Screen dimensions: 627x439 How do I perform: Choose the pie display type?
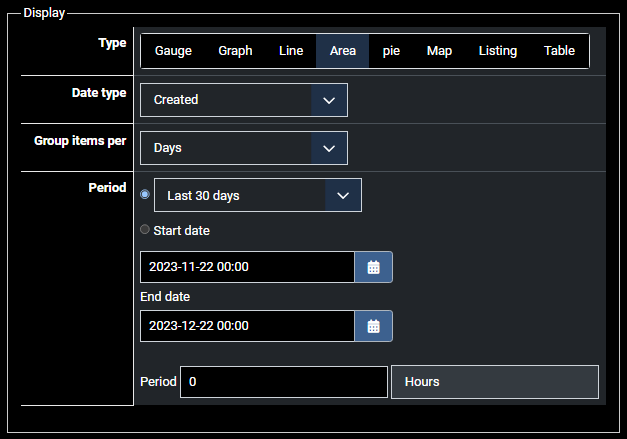click(391, 51)
